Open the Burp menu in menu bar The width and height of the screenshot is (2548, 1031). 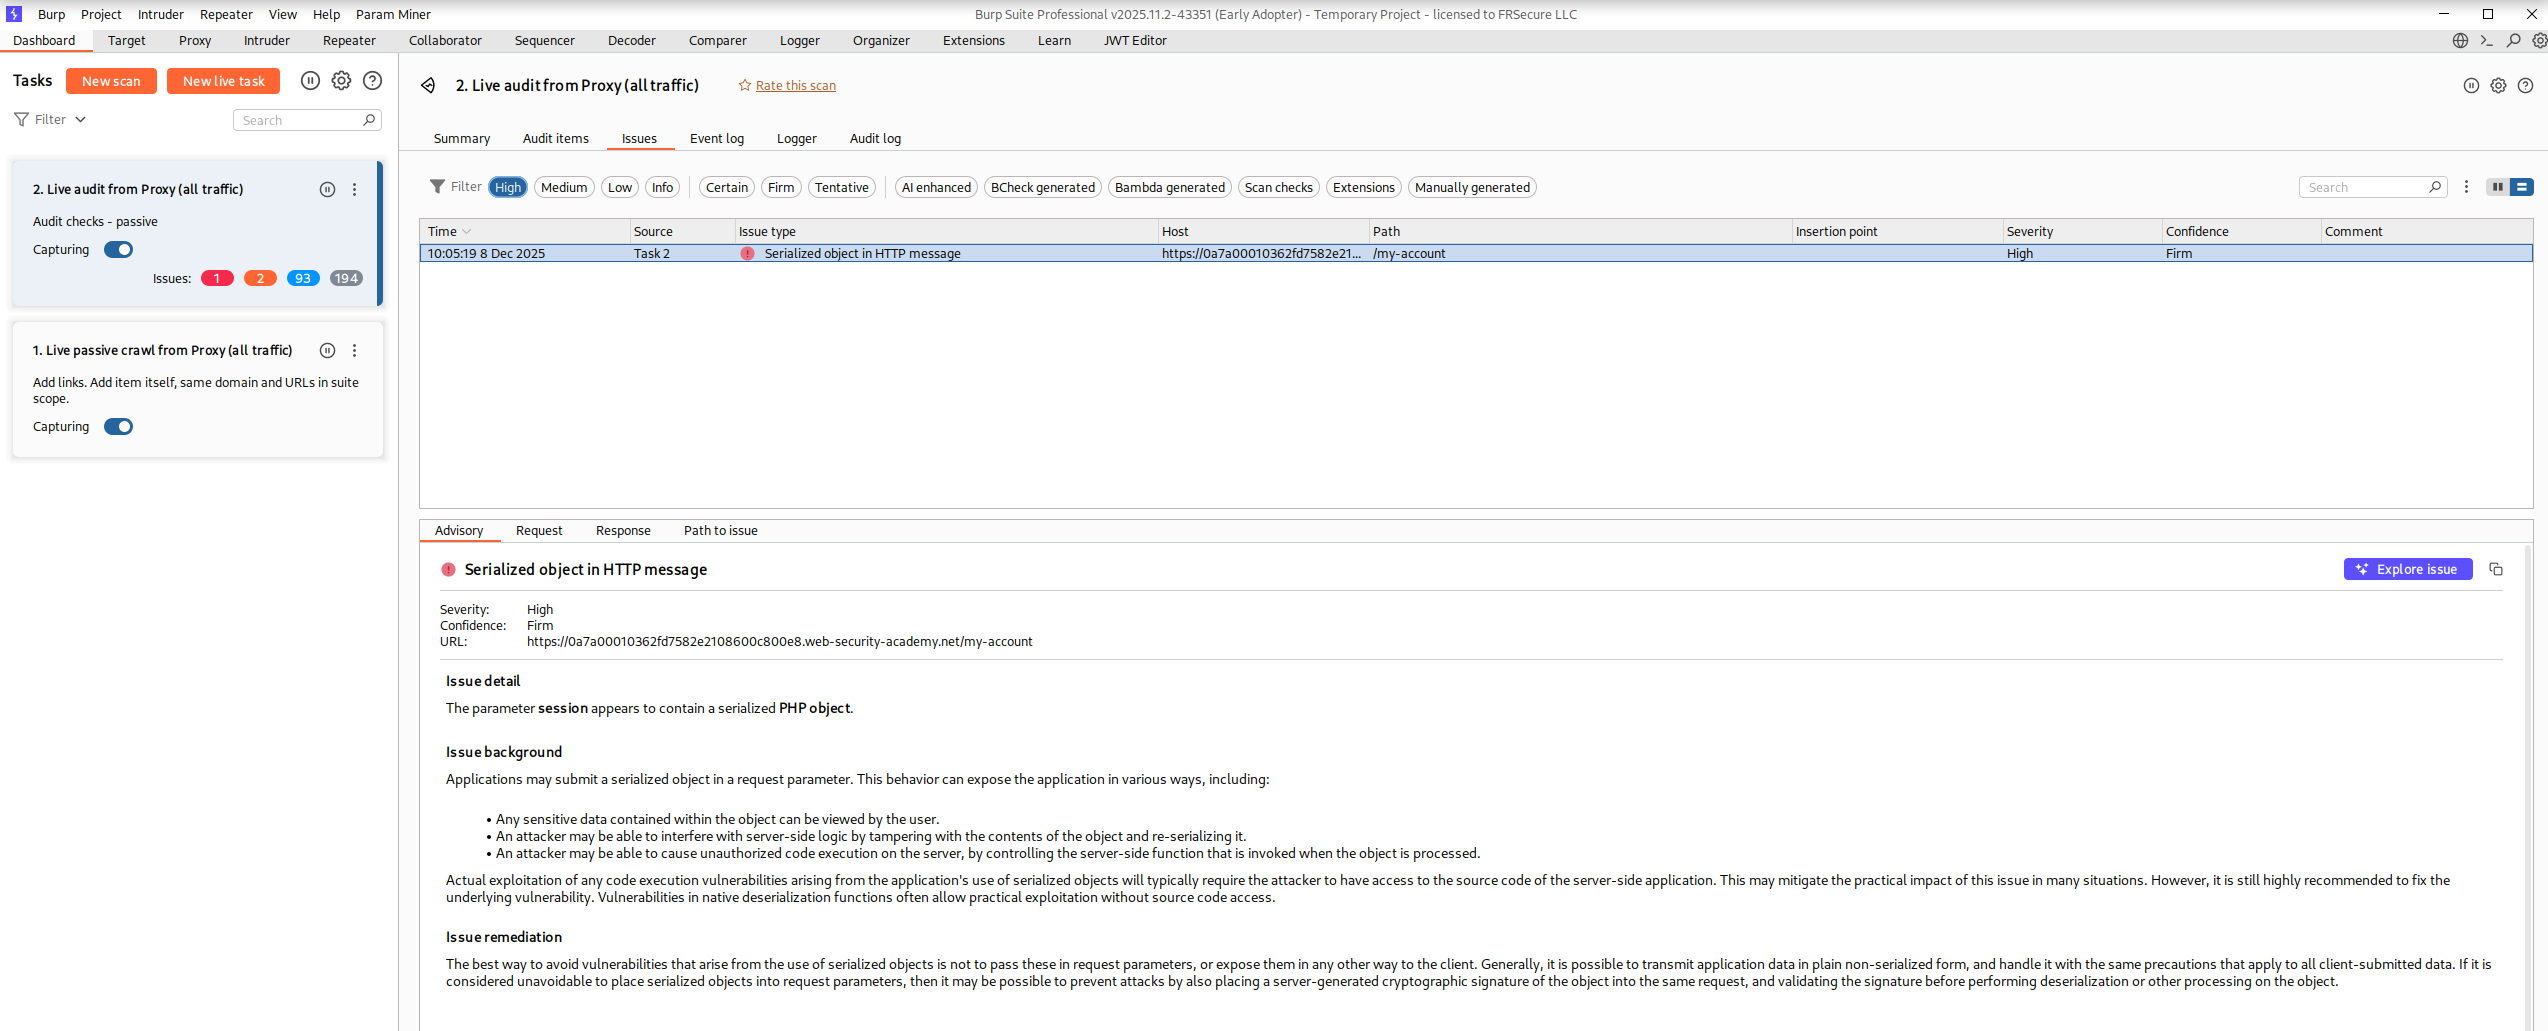51,14
